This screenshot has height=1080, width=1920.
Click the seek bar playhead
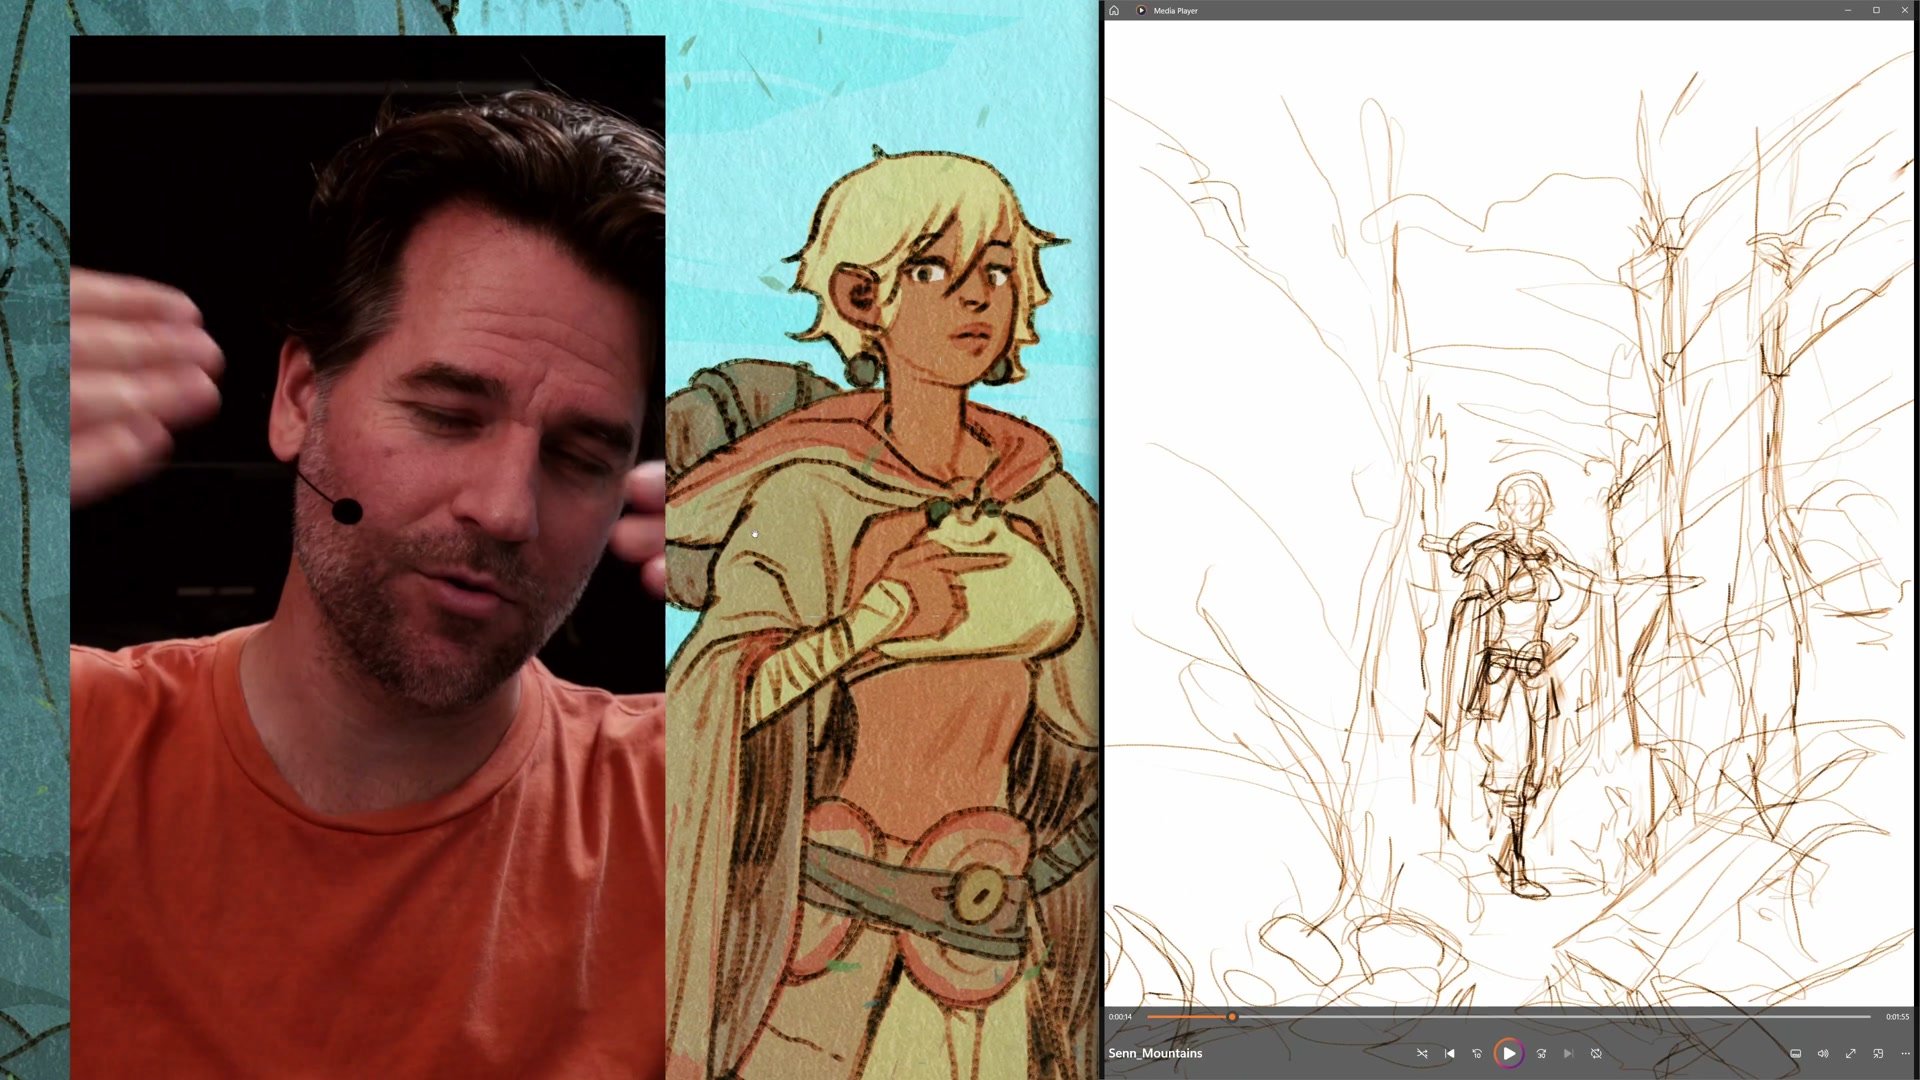pos(1232,1016)
